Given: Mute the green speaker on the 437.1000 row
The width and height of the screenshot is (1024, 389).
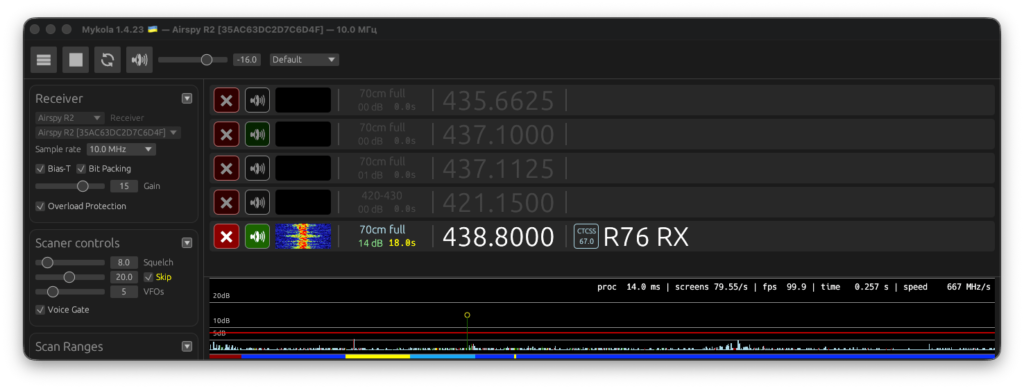Looking at the screenshot, I should 257,134.
